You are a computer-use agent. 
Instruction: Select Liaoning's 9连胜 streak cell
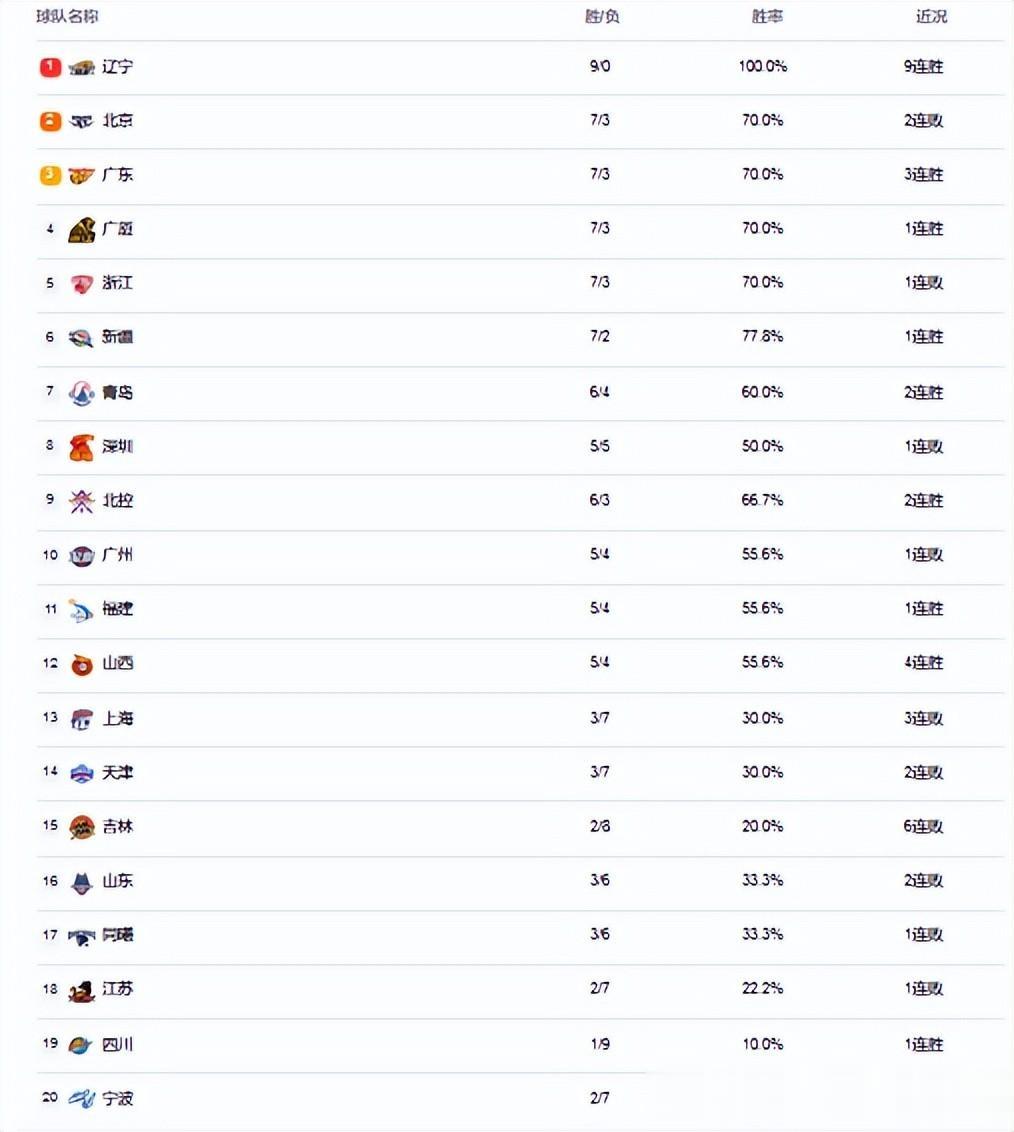924,66
